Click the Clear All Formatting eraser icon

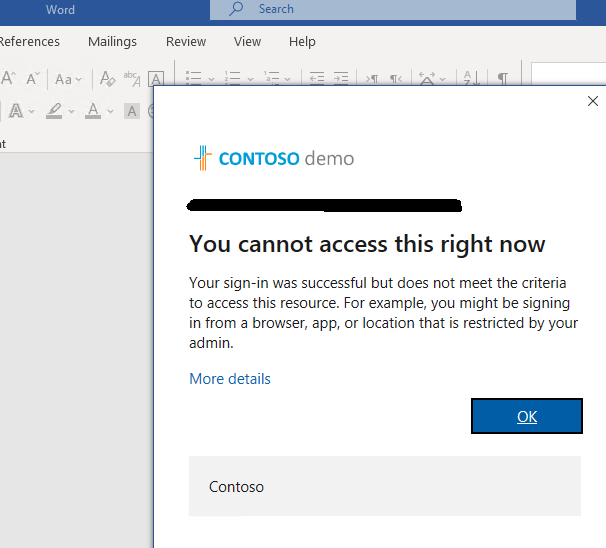(x=107, y=79)
